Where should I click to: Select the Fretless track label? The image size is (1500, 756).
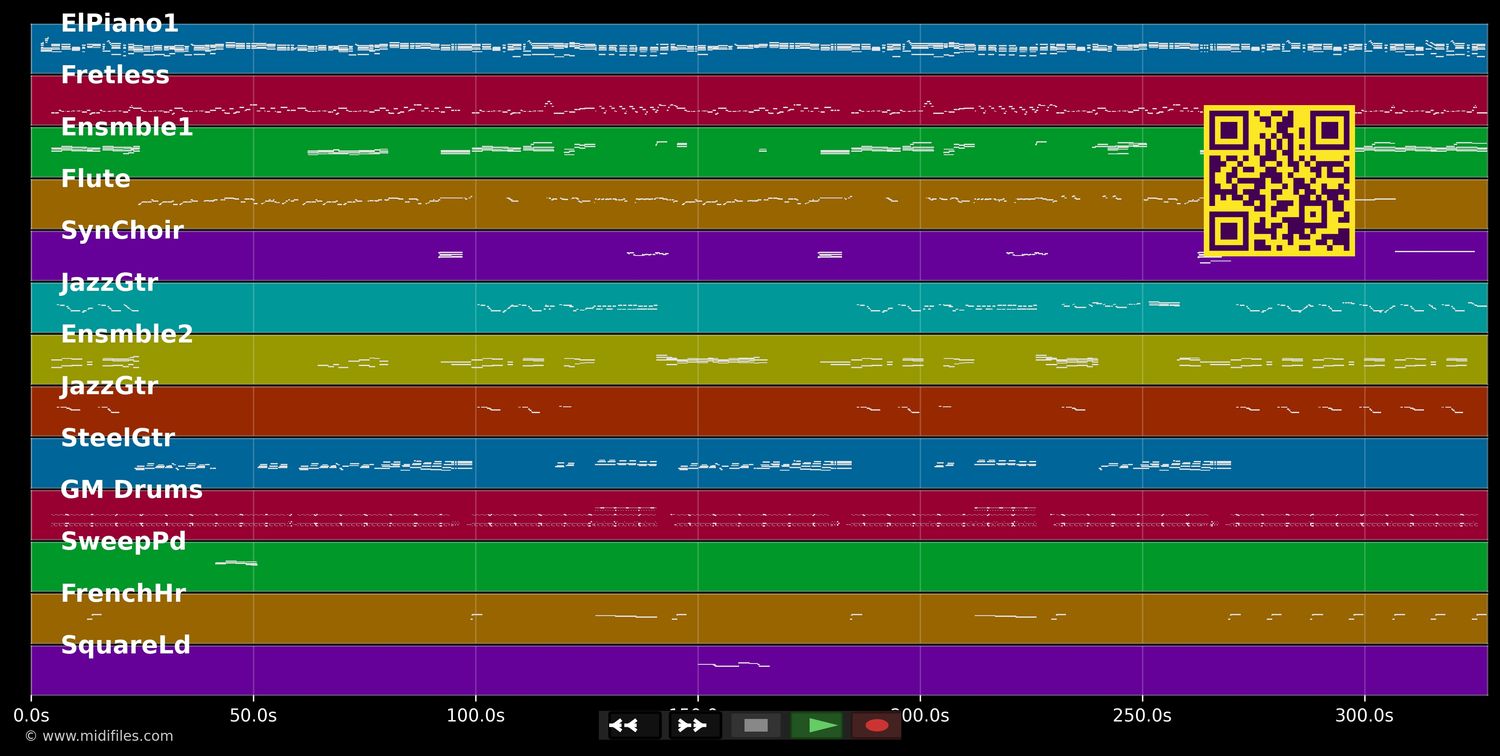(x=115, y=76)
